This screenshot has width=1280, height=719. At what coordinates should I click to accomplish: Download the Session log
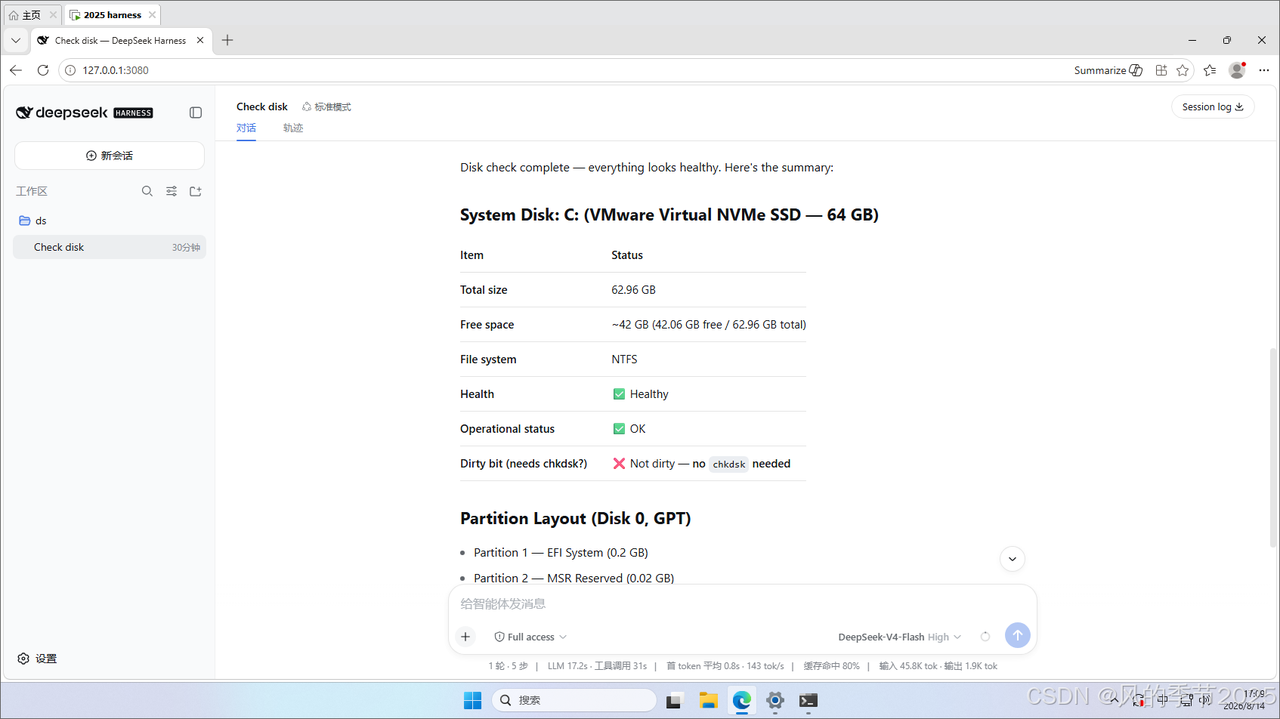coord(1213,107)
